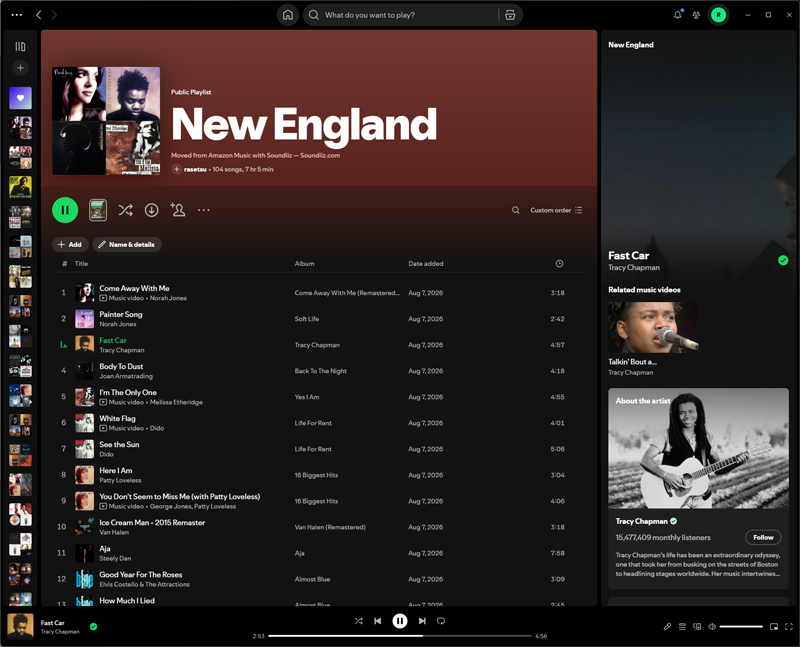Open Friend Activity icon
This screenshot has width=800, height=647.
(x=696, y=15)
